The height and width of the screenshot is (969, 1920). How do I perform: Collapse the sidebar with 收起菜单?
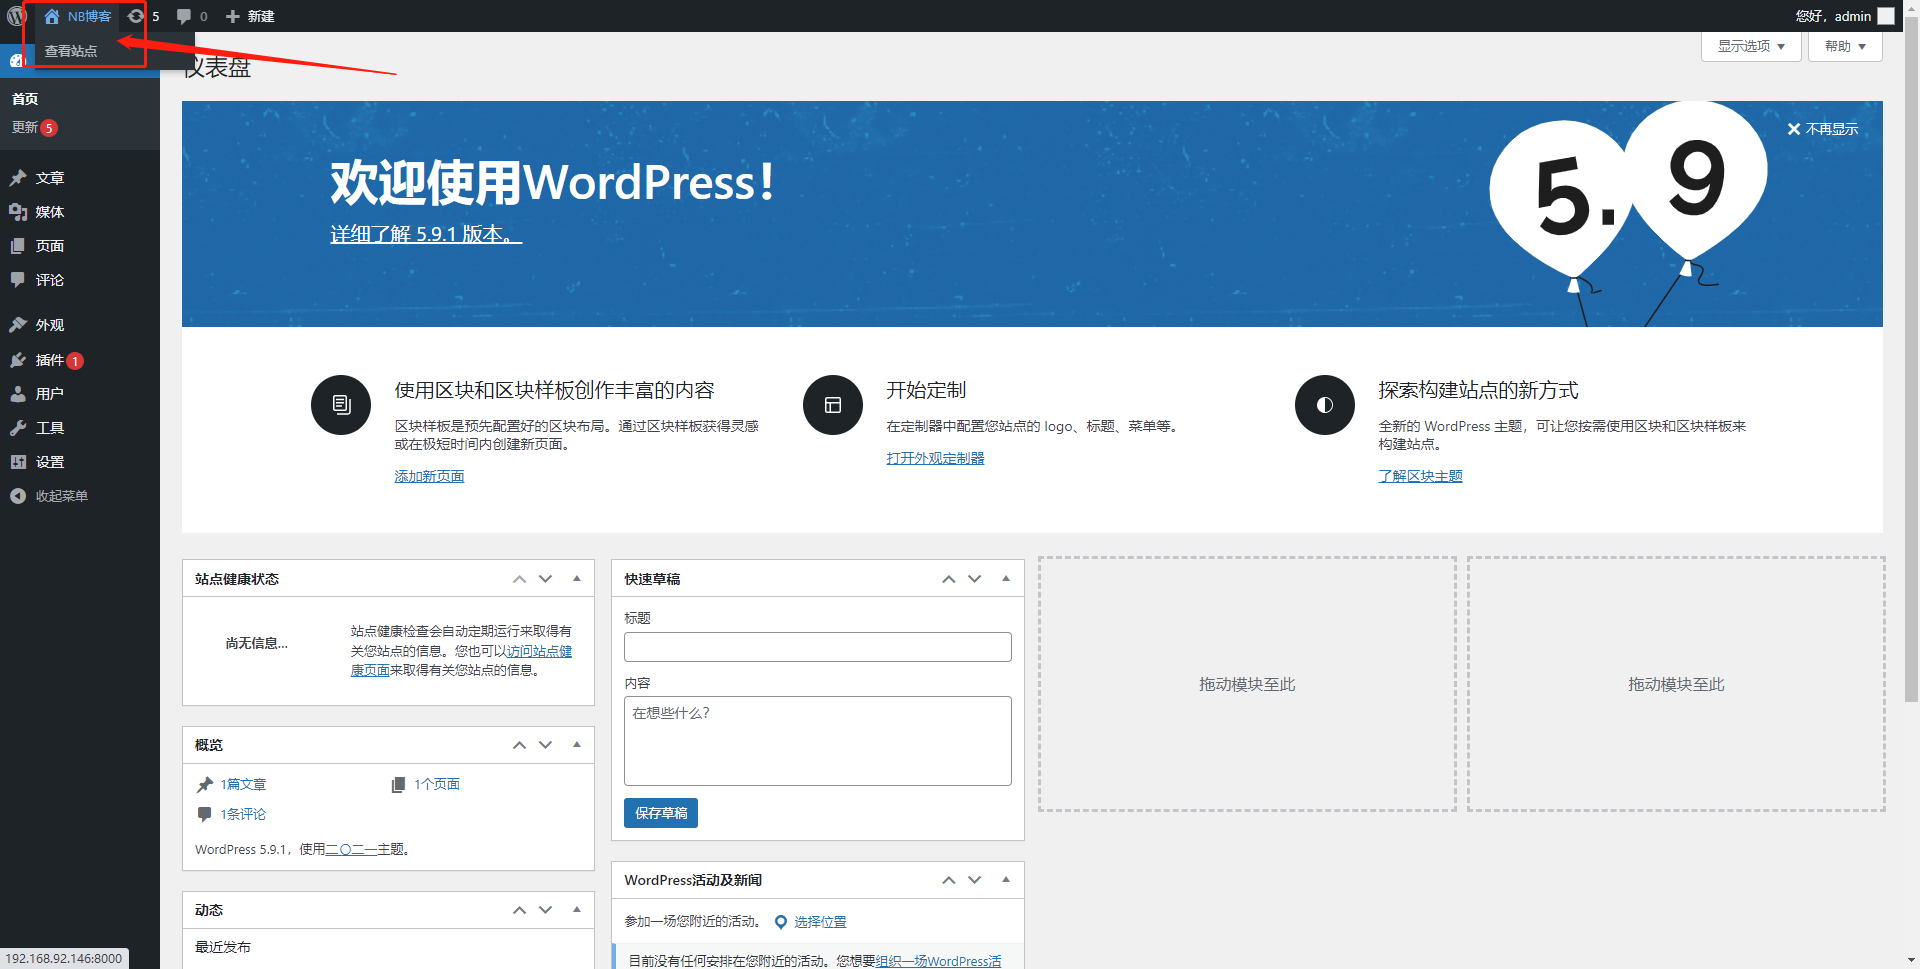click(x=49, y=496)
